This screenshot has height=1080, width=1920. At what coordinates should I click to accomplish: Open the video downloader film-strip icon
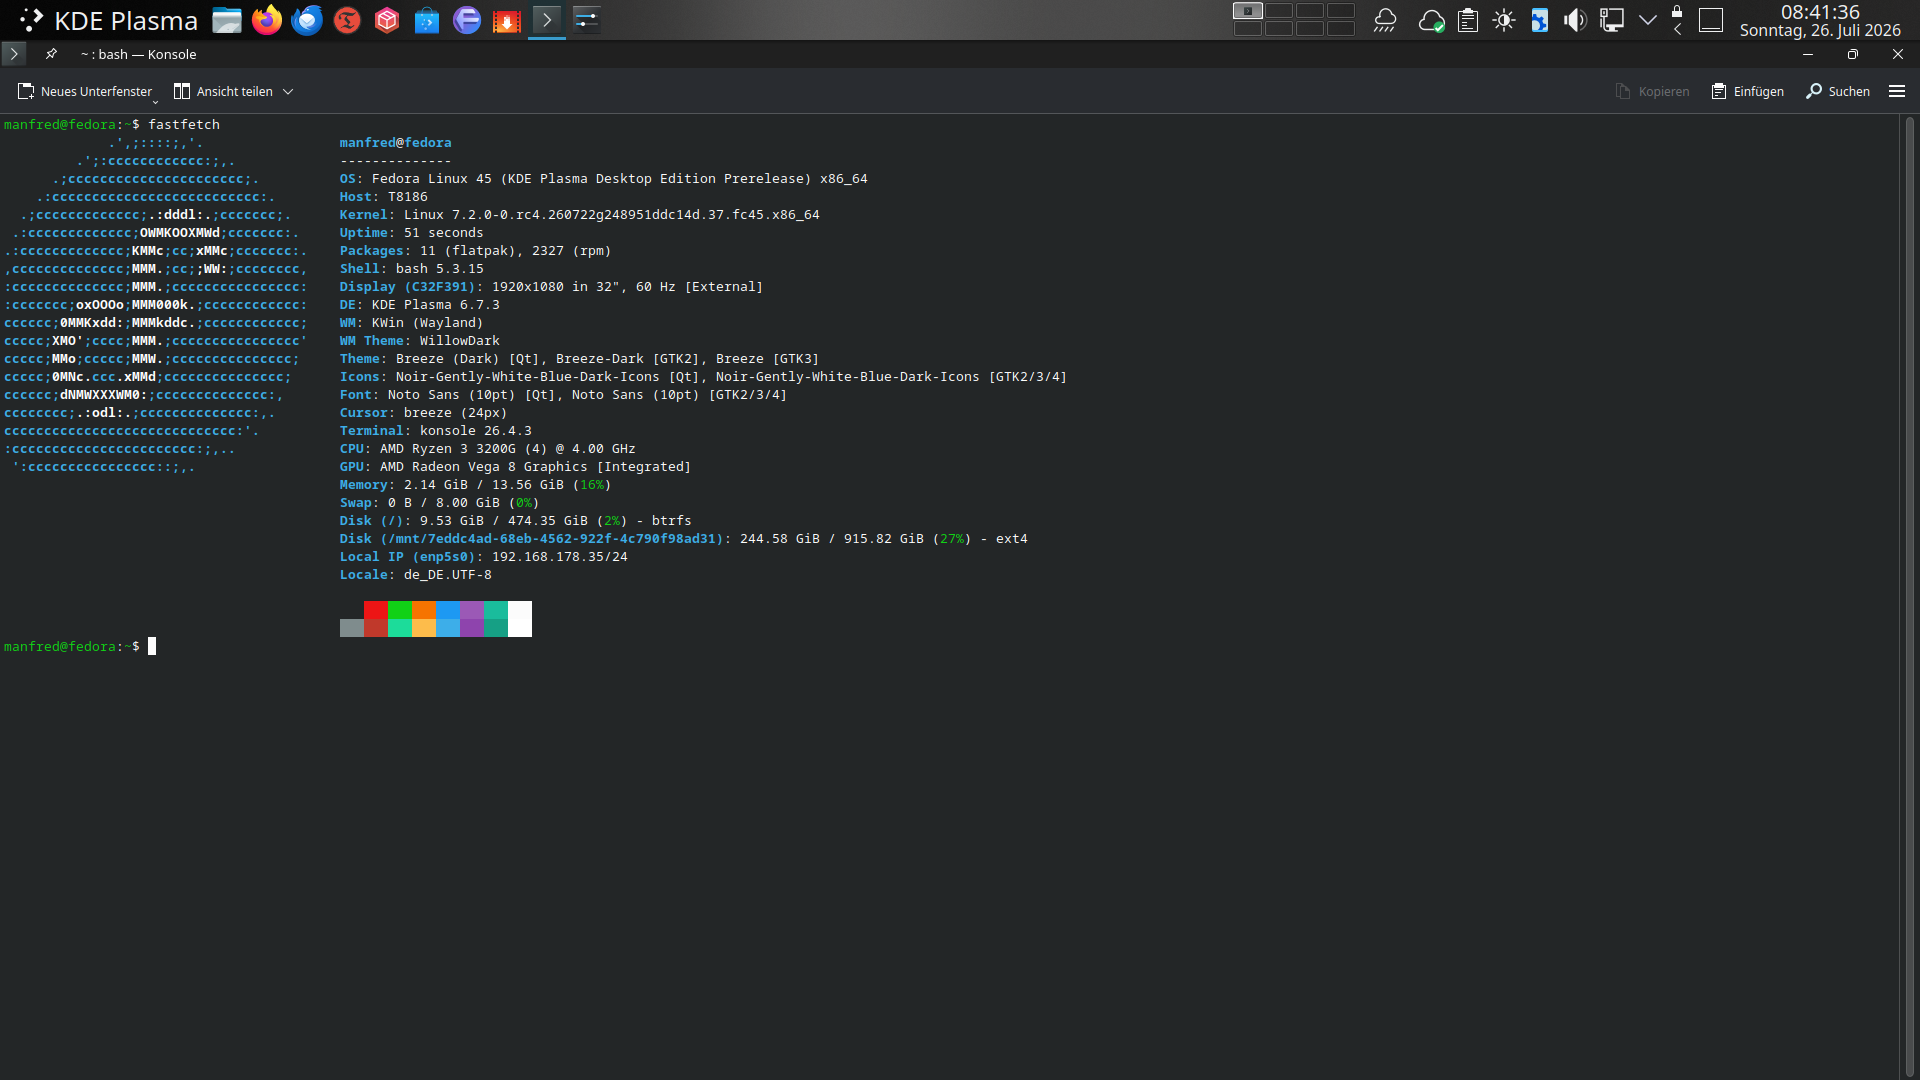pyautogui.click(x=507, y=20)
